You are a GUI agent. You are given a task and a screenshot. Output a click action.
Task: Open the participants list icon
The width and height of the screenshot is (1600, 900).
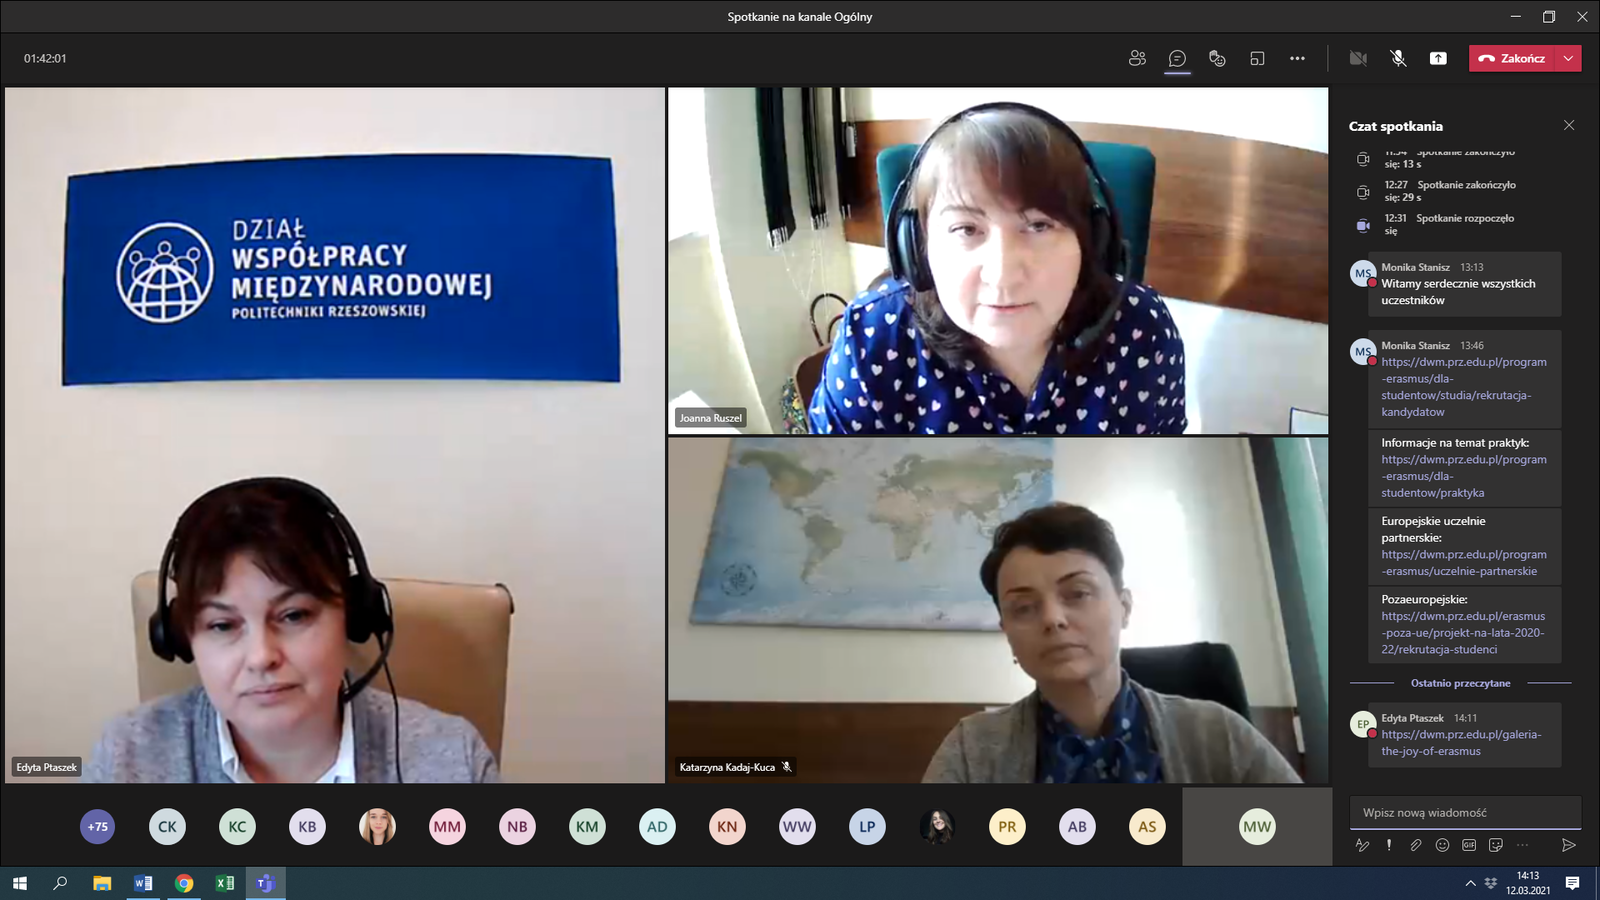pos(1137,58)
